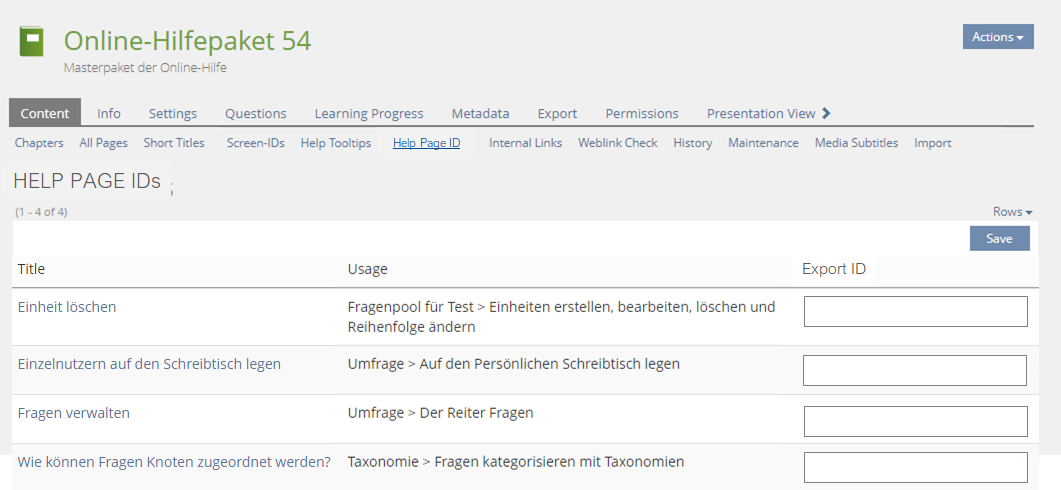Click Export ID field for Einheit löschen
The height and width of the screenshot is (490, 1061).
(x=915, y=311)
